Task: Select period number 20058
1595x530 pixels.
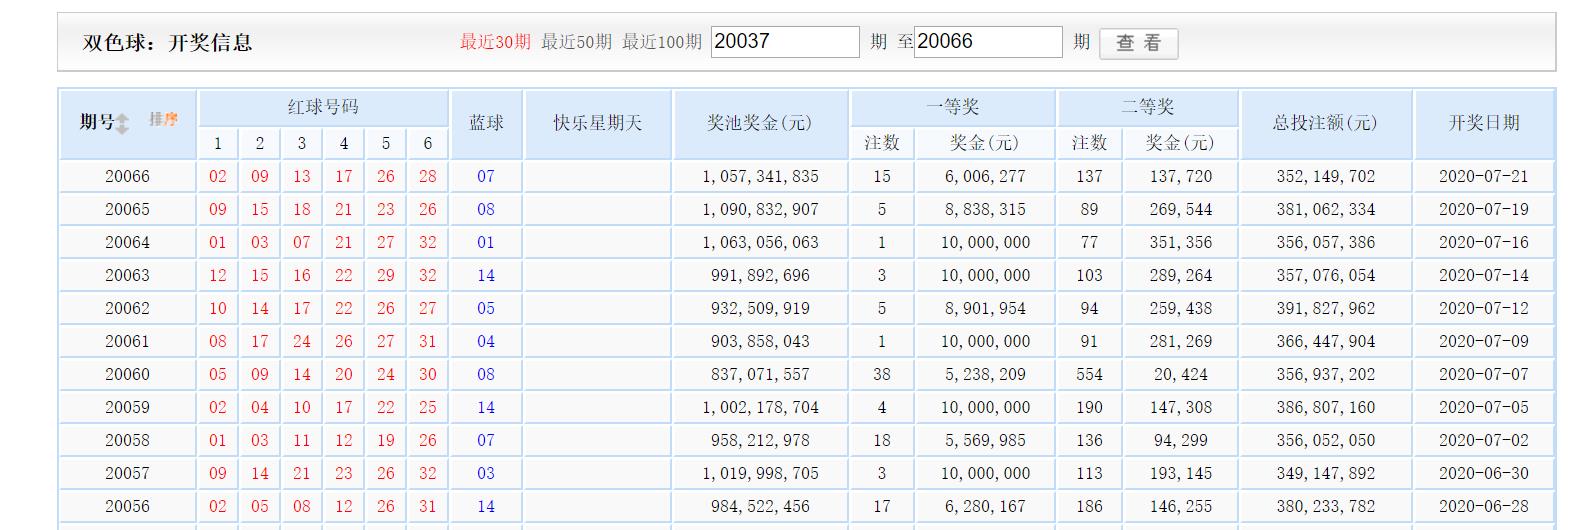Action: [x=127, y=440]
